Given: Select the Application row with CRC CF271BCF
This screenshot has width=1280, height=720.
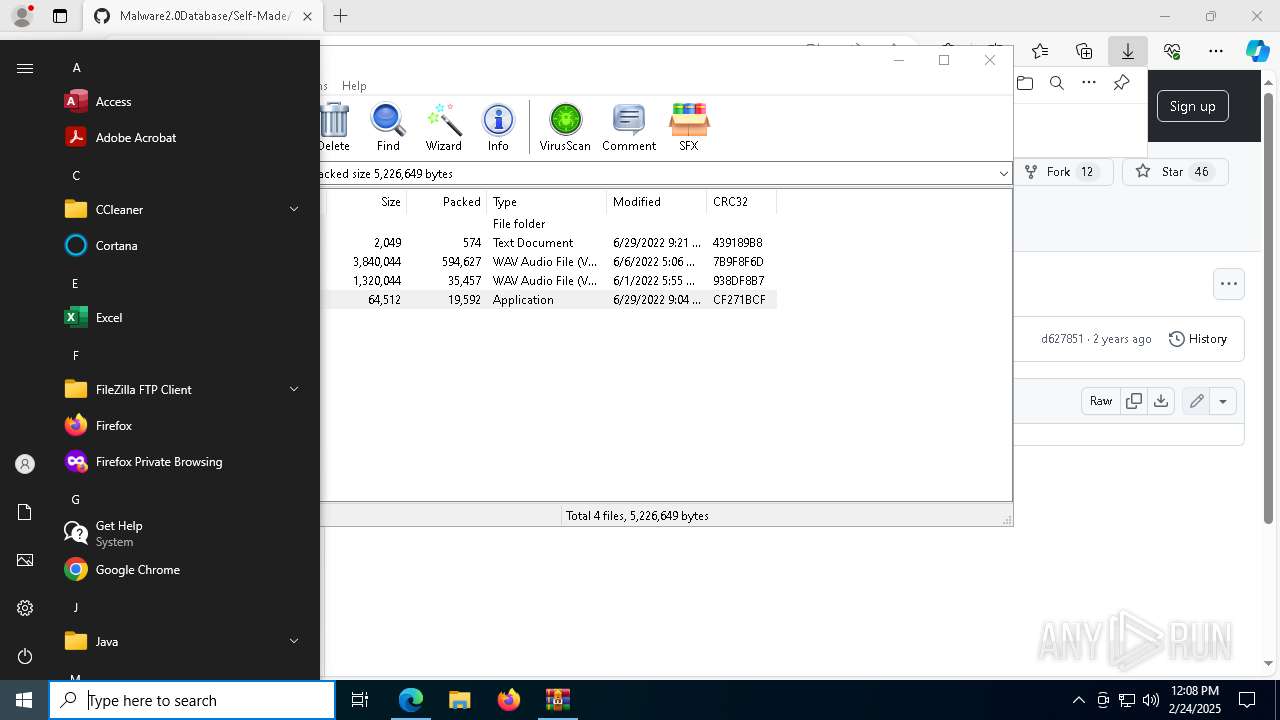Looking at the screenshot, I should [x=548, y=300].
